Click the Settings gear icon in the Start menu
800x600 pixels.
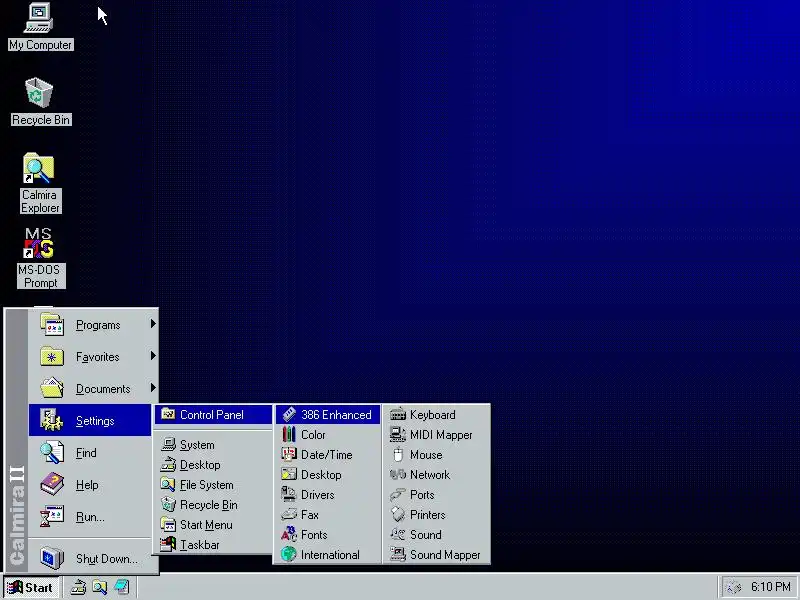[52, 420]
